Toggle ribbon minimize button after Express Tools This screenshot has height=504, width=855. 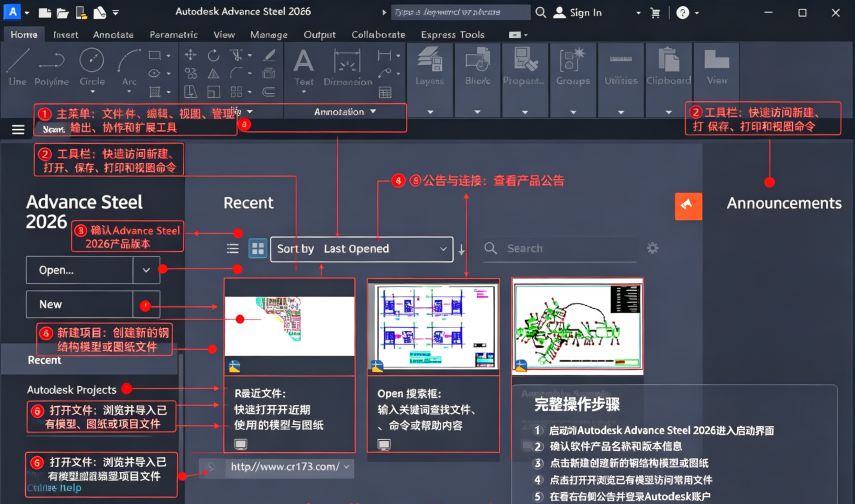click(x=515, y=34)
